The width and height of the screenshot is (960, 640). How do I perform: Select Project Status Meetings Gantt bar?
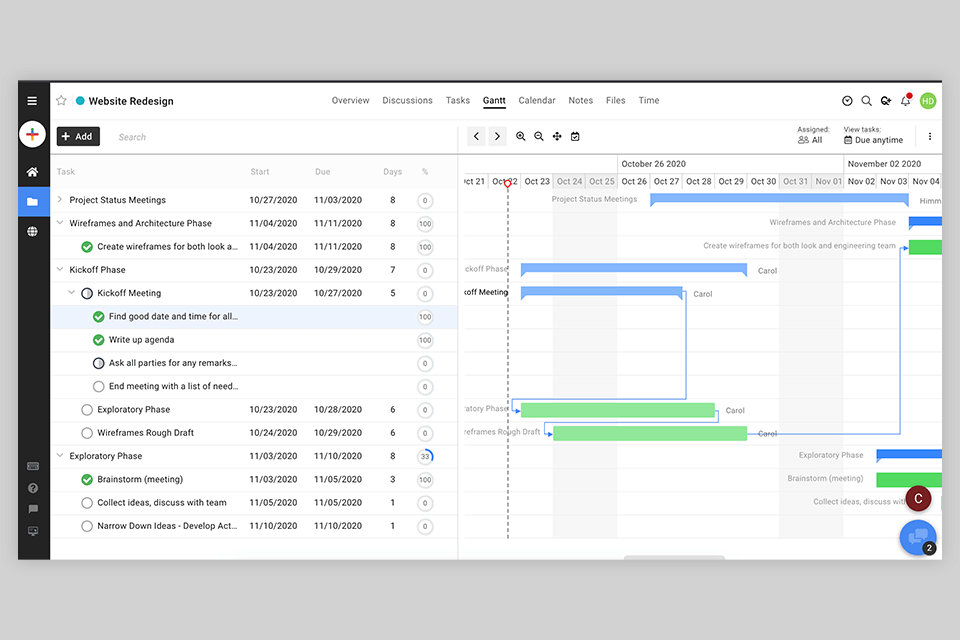coord(779,200)
